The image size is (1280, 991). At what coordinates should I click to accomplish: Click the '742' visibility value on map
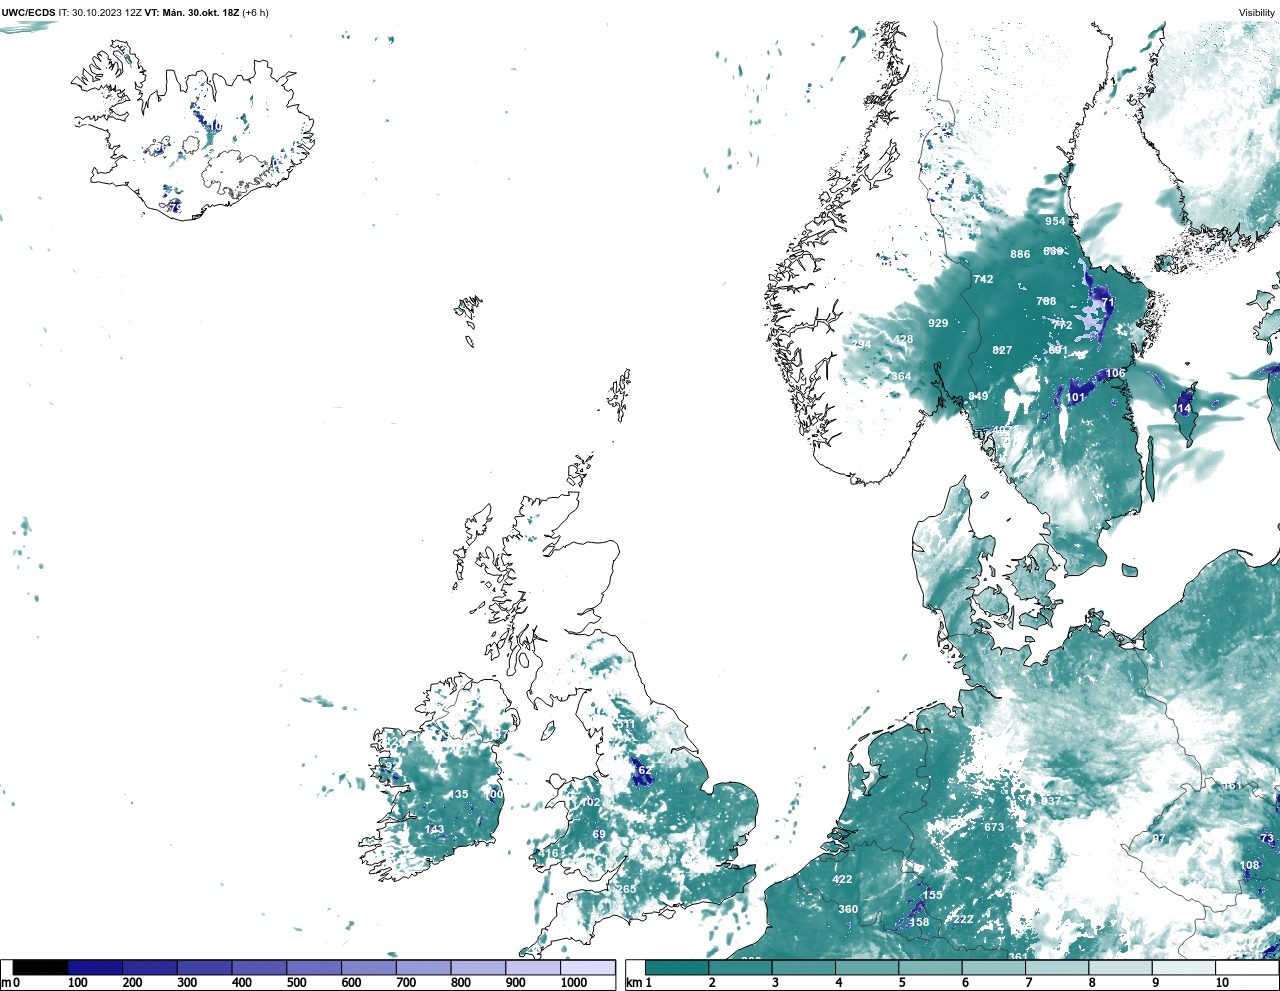pyautogui.click(x=984, y=279)
